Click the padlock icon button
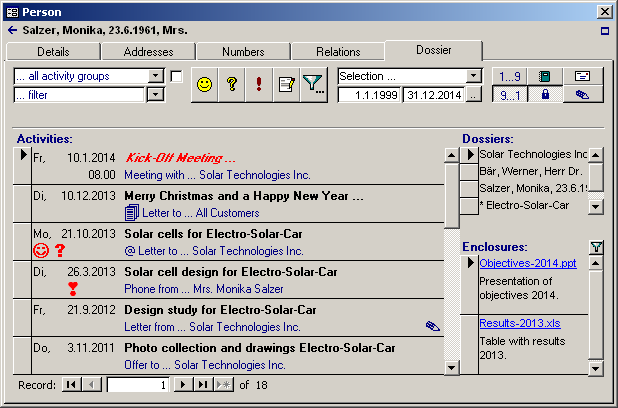Image resolution: width=618 pixels, height=408 pixels. (545, 95)
